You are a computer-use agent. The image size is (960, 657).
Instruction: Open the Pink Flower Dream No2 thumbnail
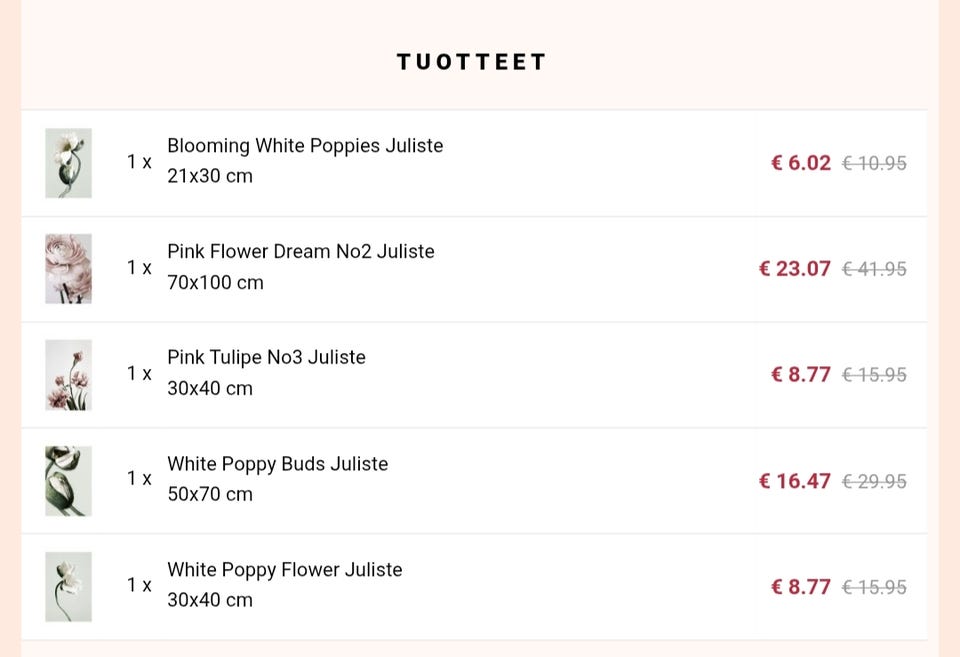pyautogui.click(x=68, y=269)
